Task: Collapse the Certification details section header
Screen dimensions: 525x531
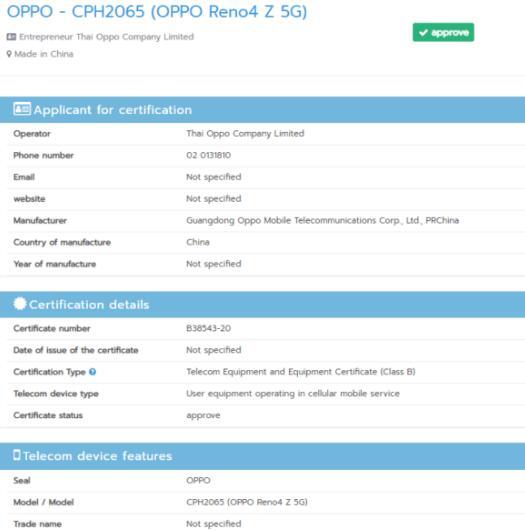Action: tap(262, 304)
